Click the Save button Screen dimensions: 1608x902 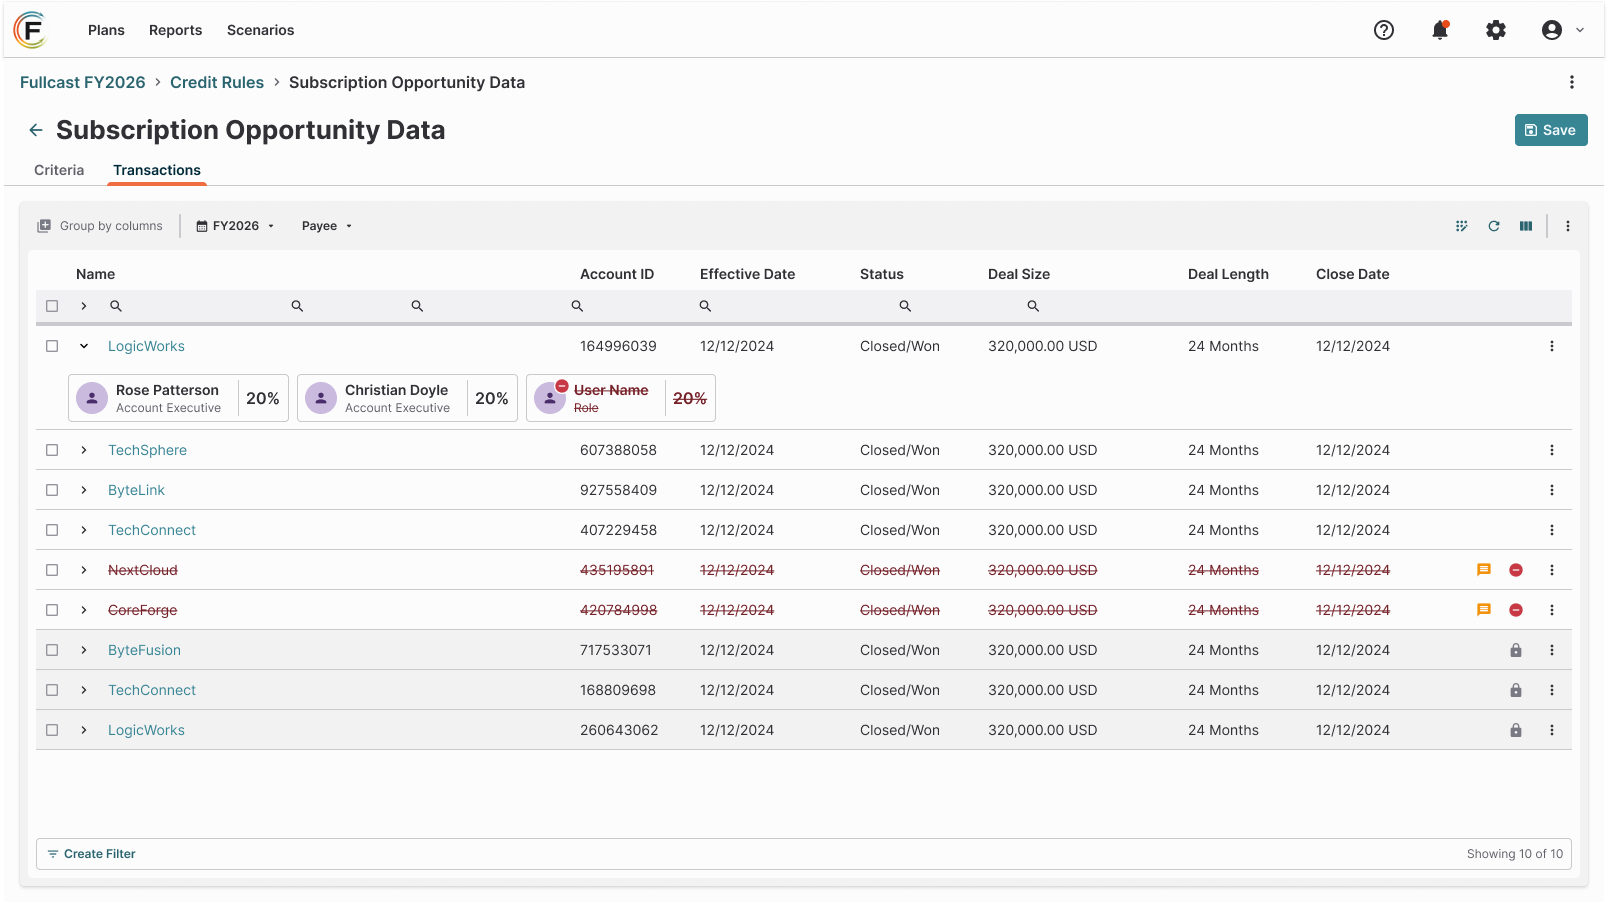(x=1551, y=130)
